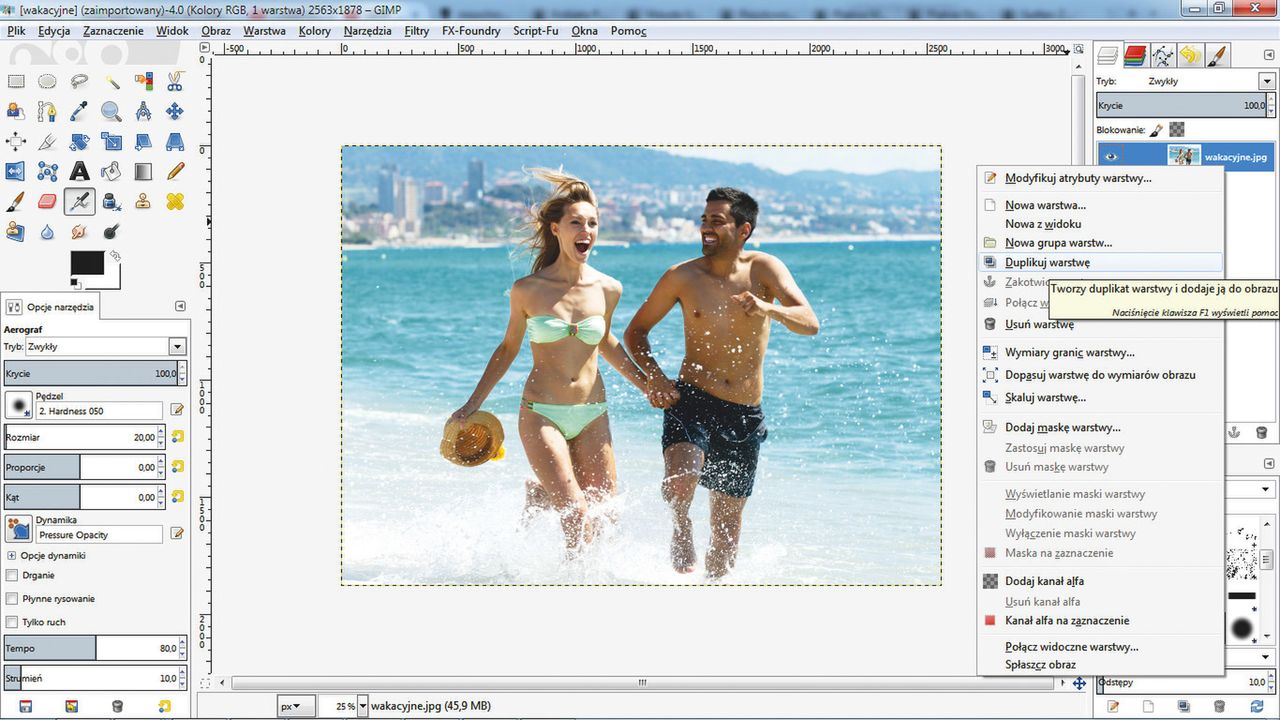
Task: Select the Rectangle Select tool
Action: pyautogui.click(x=15, y=82)
